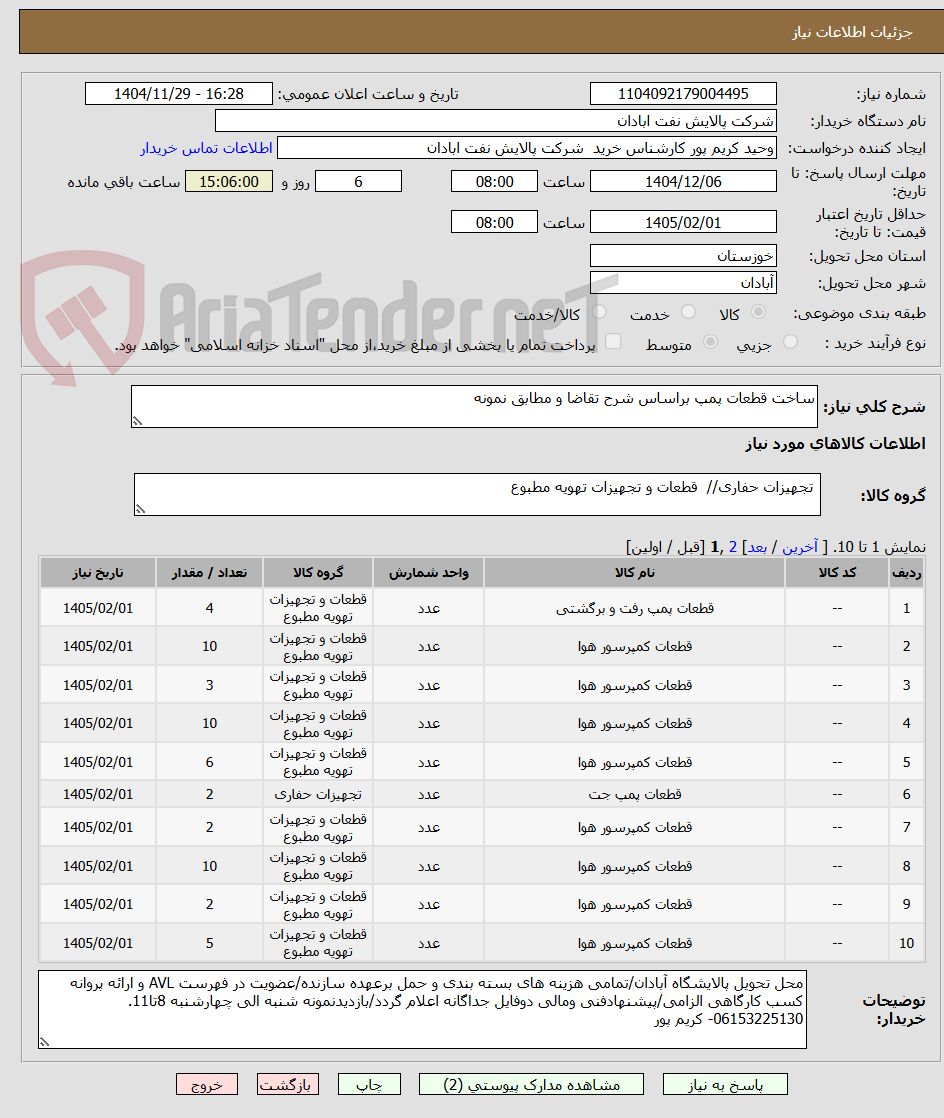This screenshot has width=944, height=1118.
Task: Select the کالا/خدمت radio button
Action: click(x=599, y=312)
